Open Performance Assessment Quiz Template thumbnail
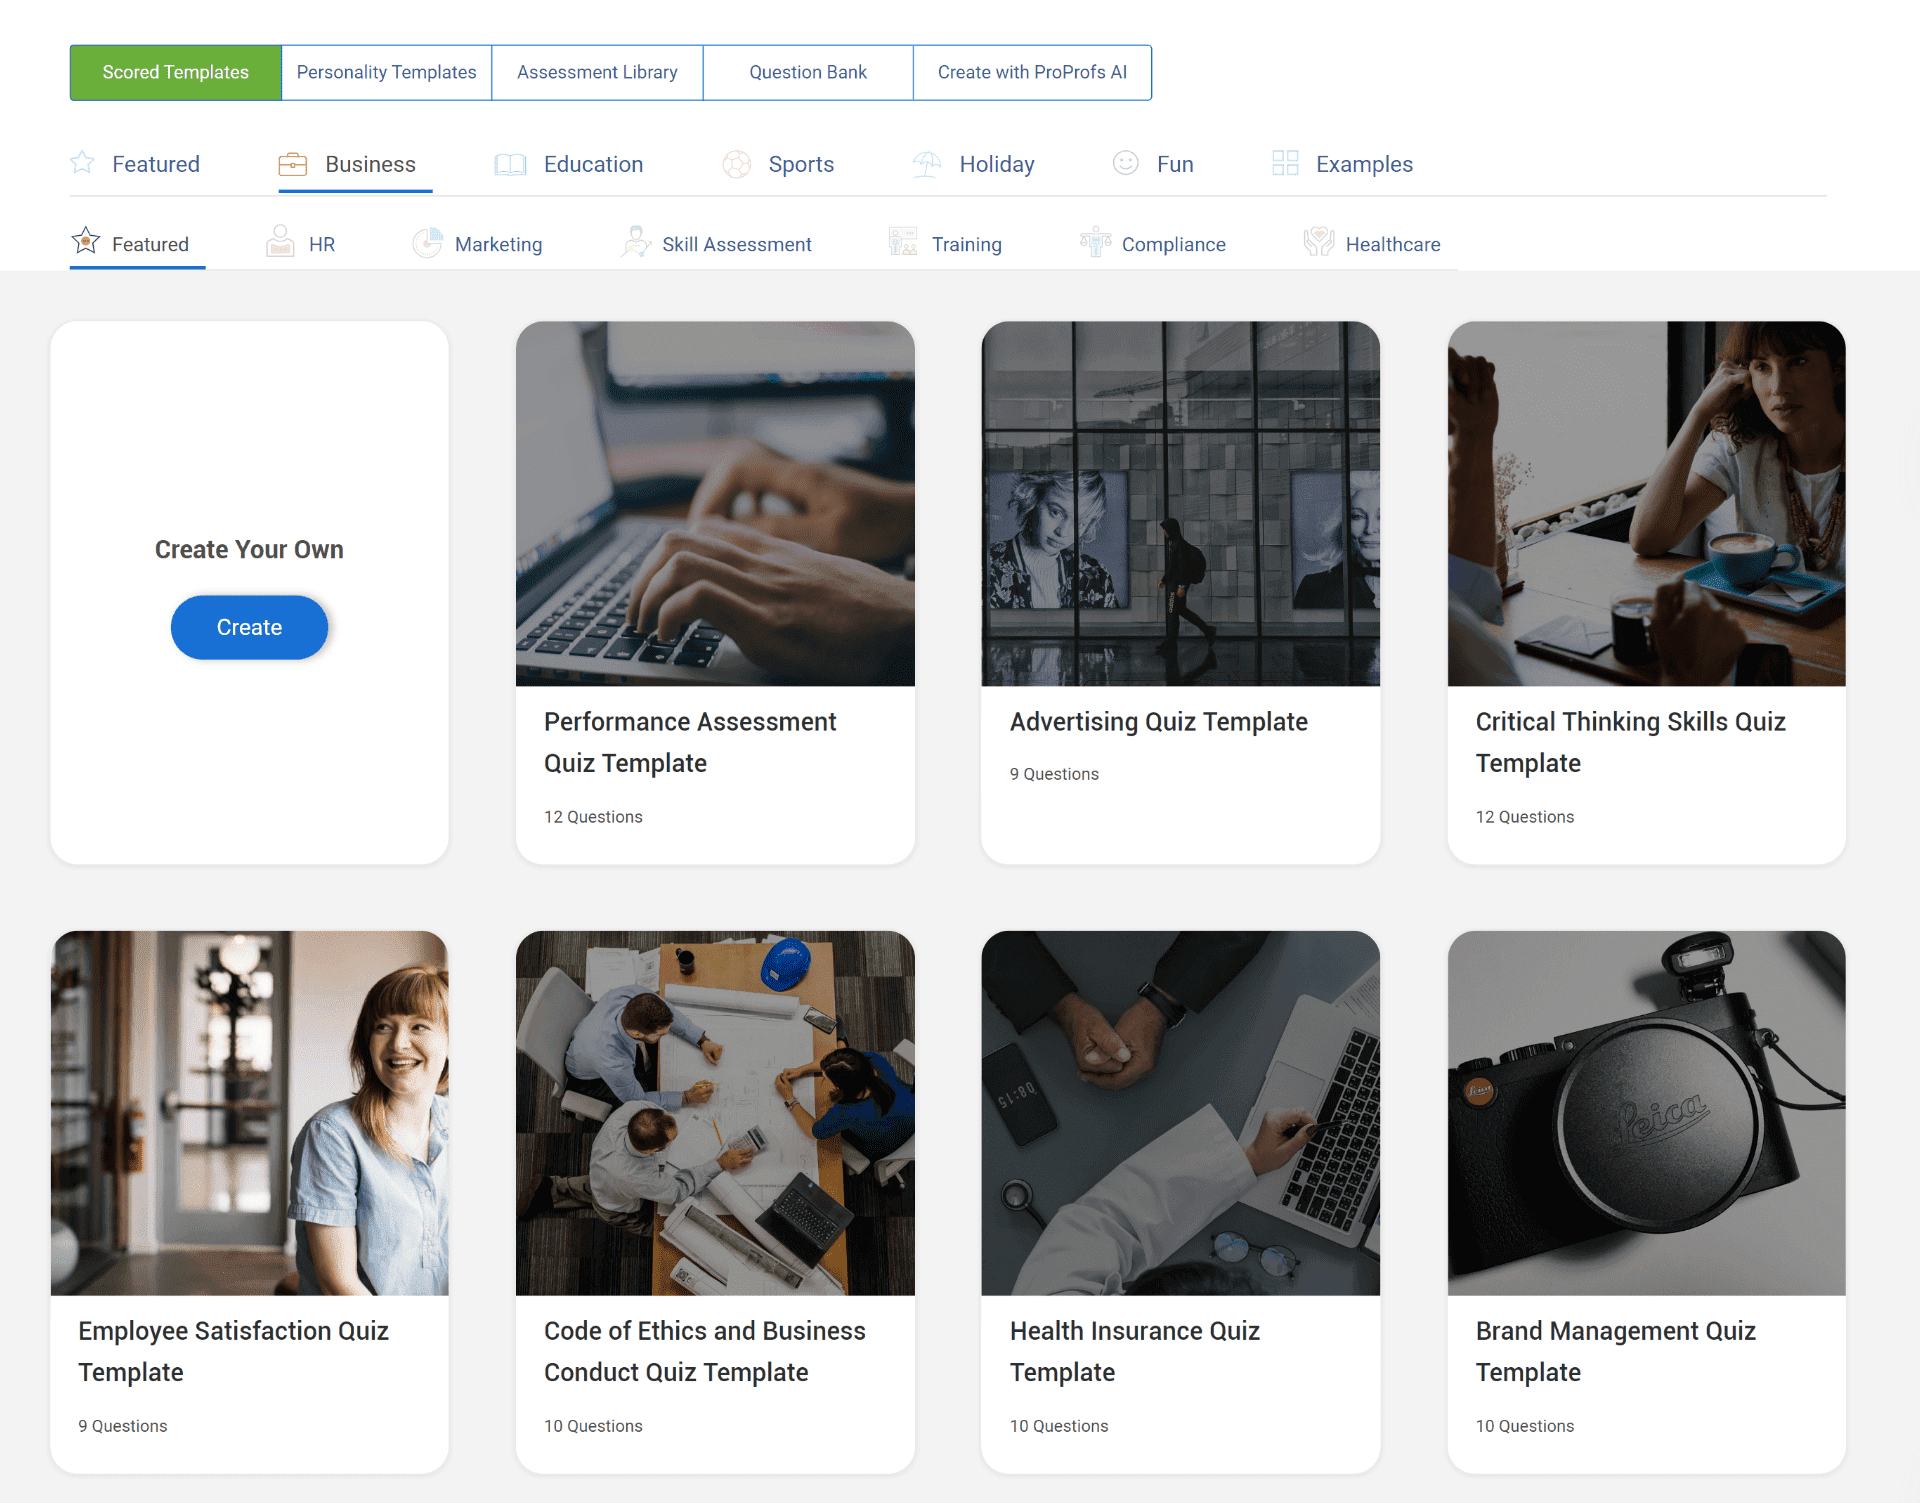The image size is (1920, 1503). (x=715, y=503)
